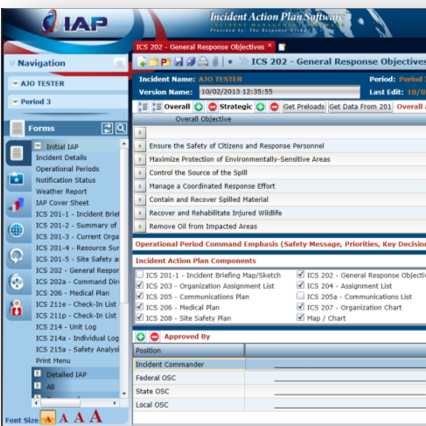Click the open folder icon in toolbar
Viewport: 426px width, 426px height.
click(x=154, y=62)
